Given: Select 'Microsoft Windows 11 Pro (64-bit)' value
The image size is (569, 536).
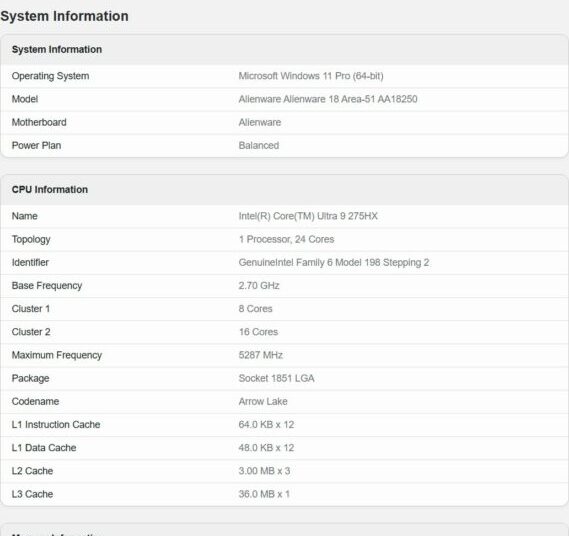Looking at the screenshot, I should [311, 76].
